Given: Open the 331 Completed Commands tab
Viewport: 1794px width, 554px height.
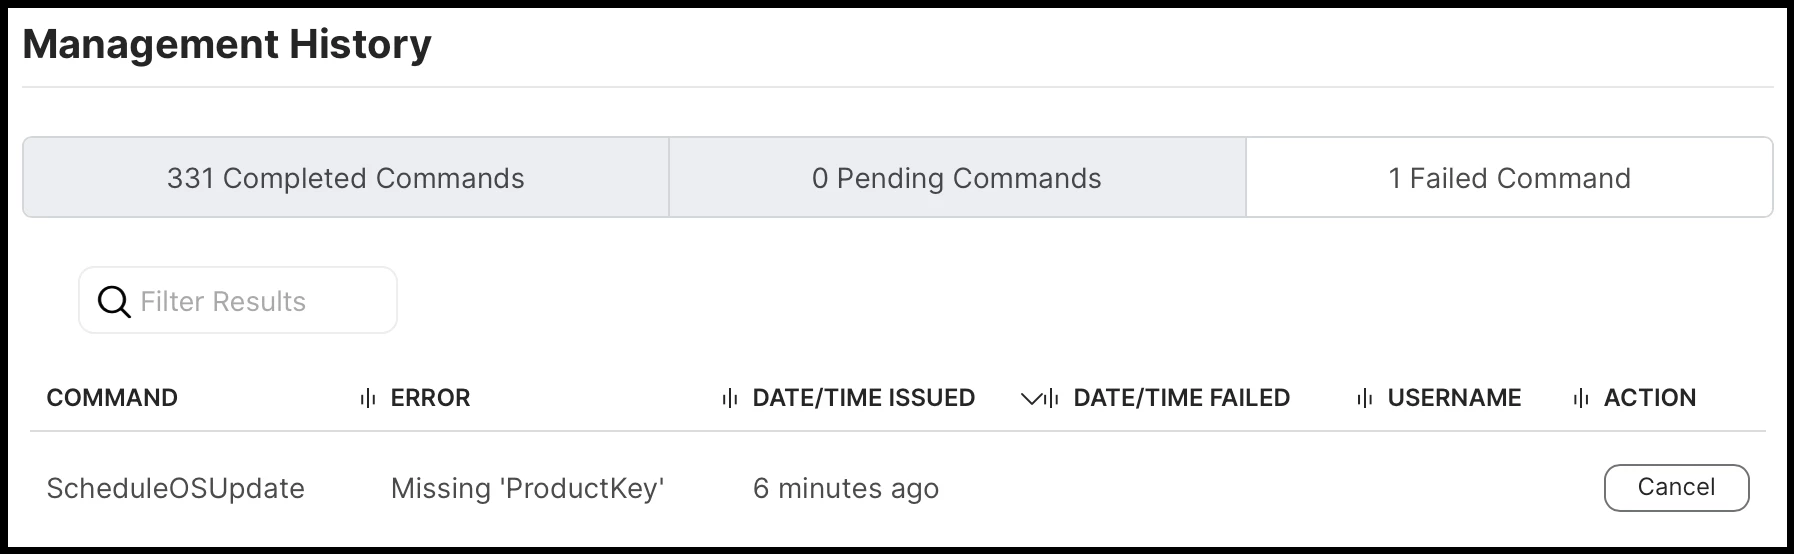Looking at the screenshot, I should (x=346, y=178).
